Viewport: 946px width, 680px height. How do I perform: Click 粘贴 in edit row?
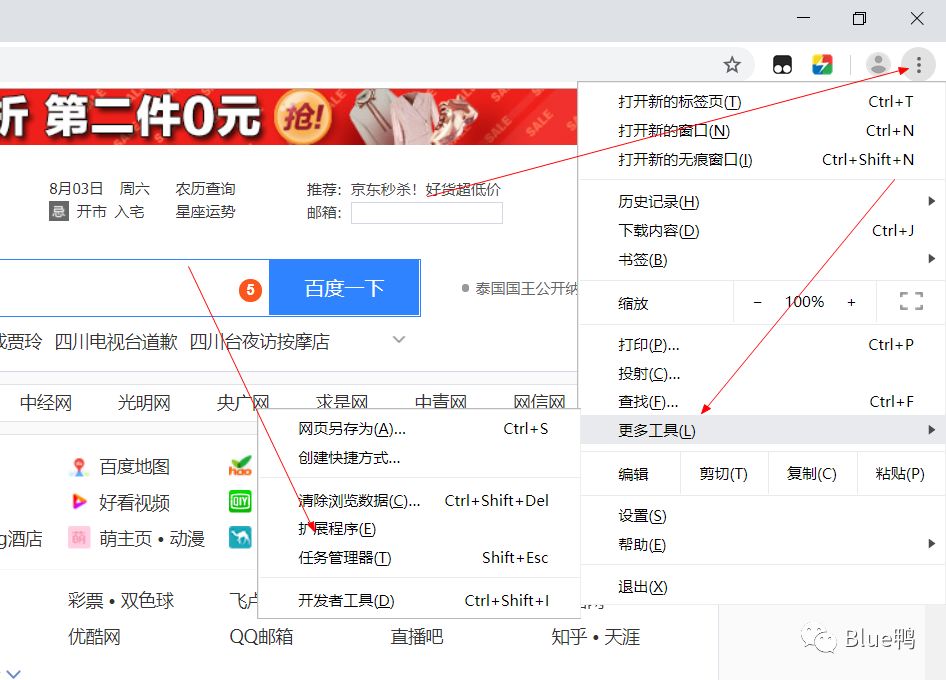click(900, 474)
